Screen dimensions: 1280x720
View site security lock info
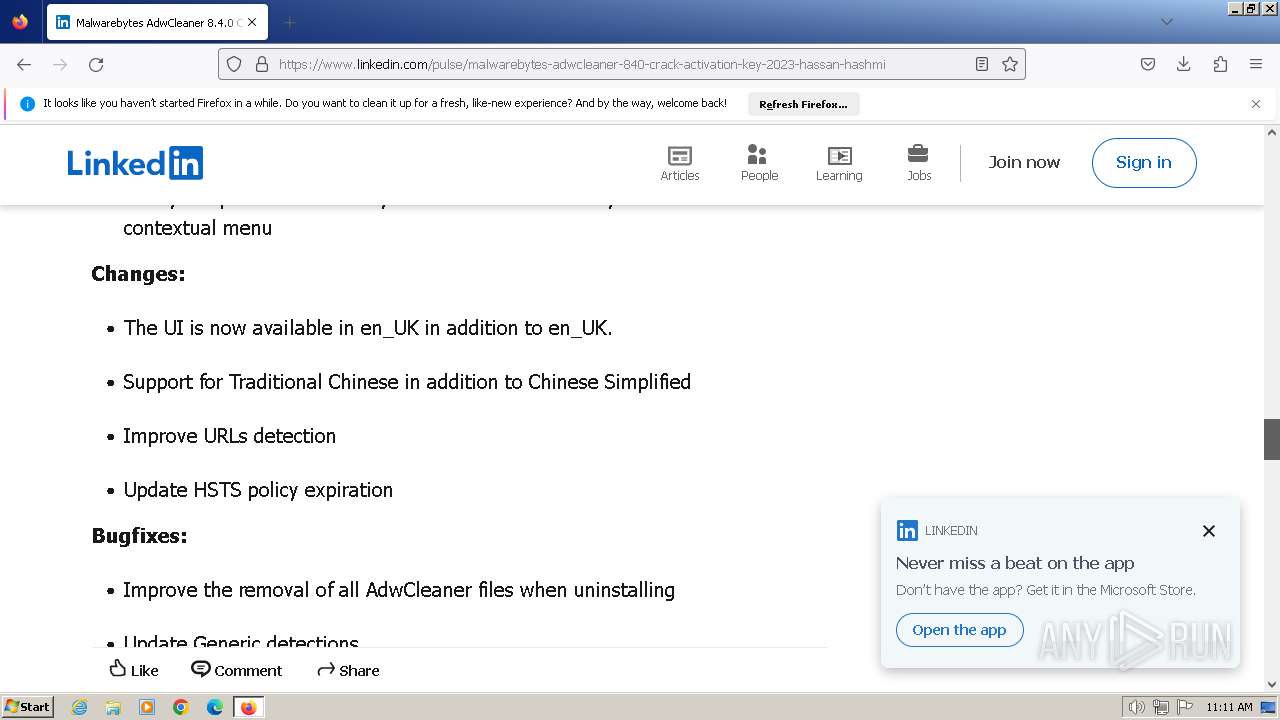pyautogui.click(x=261, y=64)
